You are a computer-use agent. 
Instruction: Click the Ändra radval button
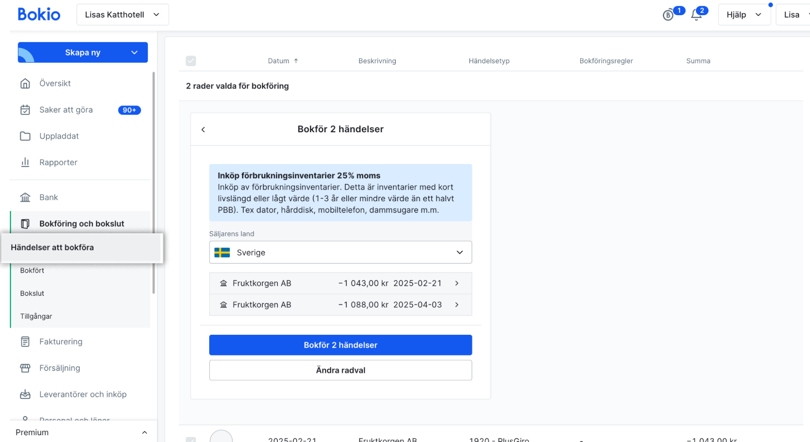point(340,370)
